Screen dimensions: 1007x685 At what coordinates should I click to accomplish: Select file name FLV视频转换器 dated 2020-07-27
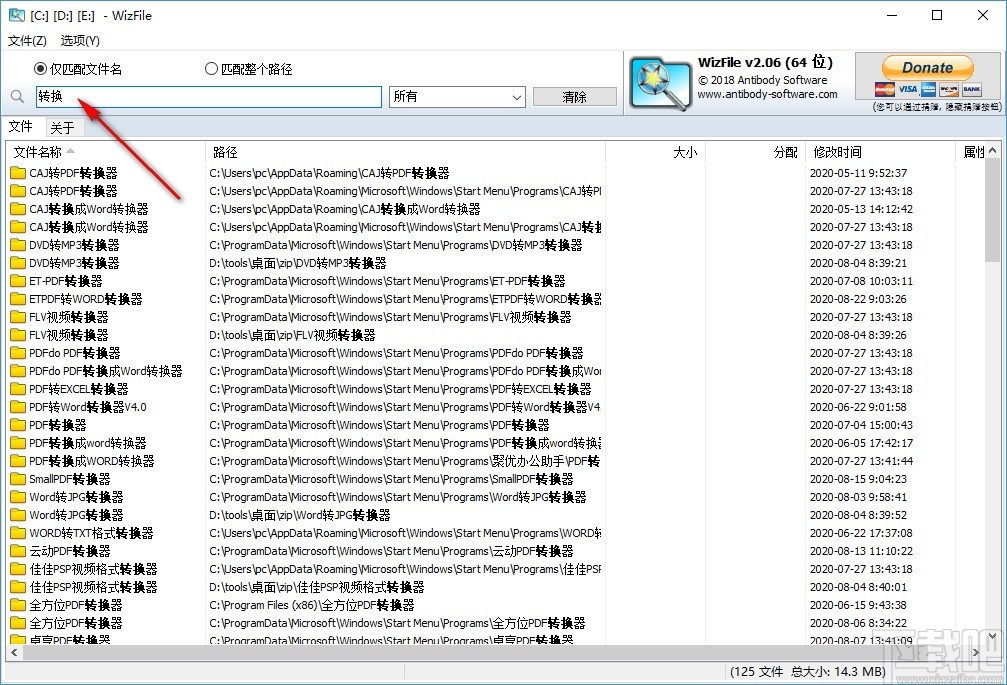(69, 316)
